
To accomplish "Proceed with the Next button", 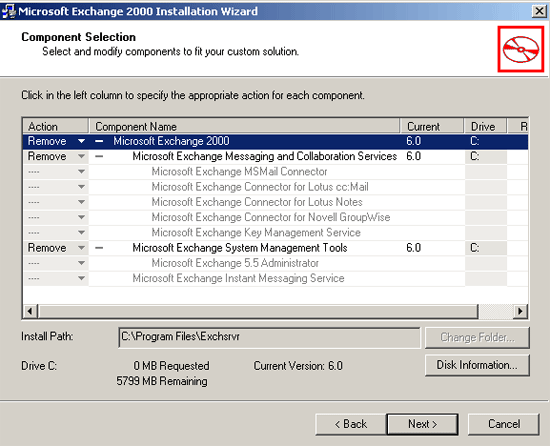I will 422,424.
